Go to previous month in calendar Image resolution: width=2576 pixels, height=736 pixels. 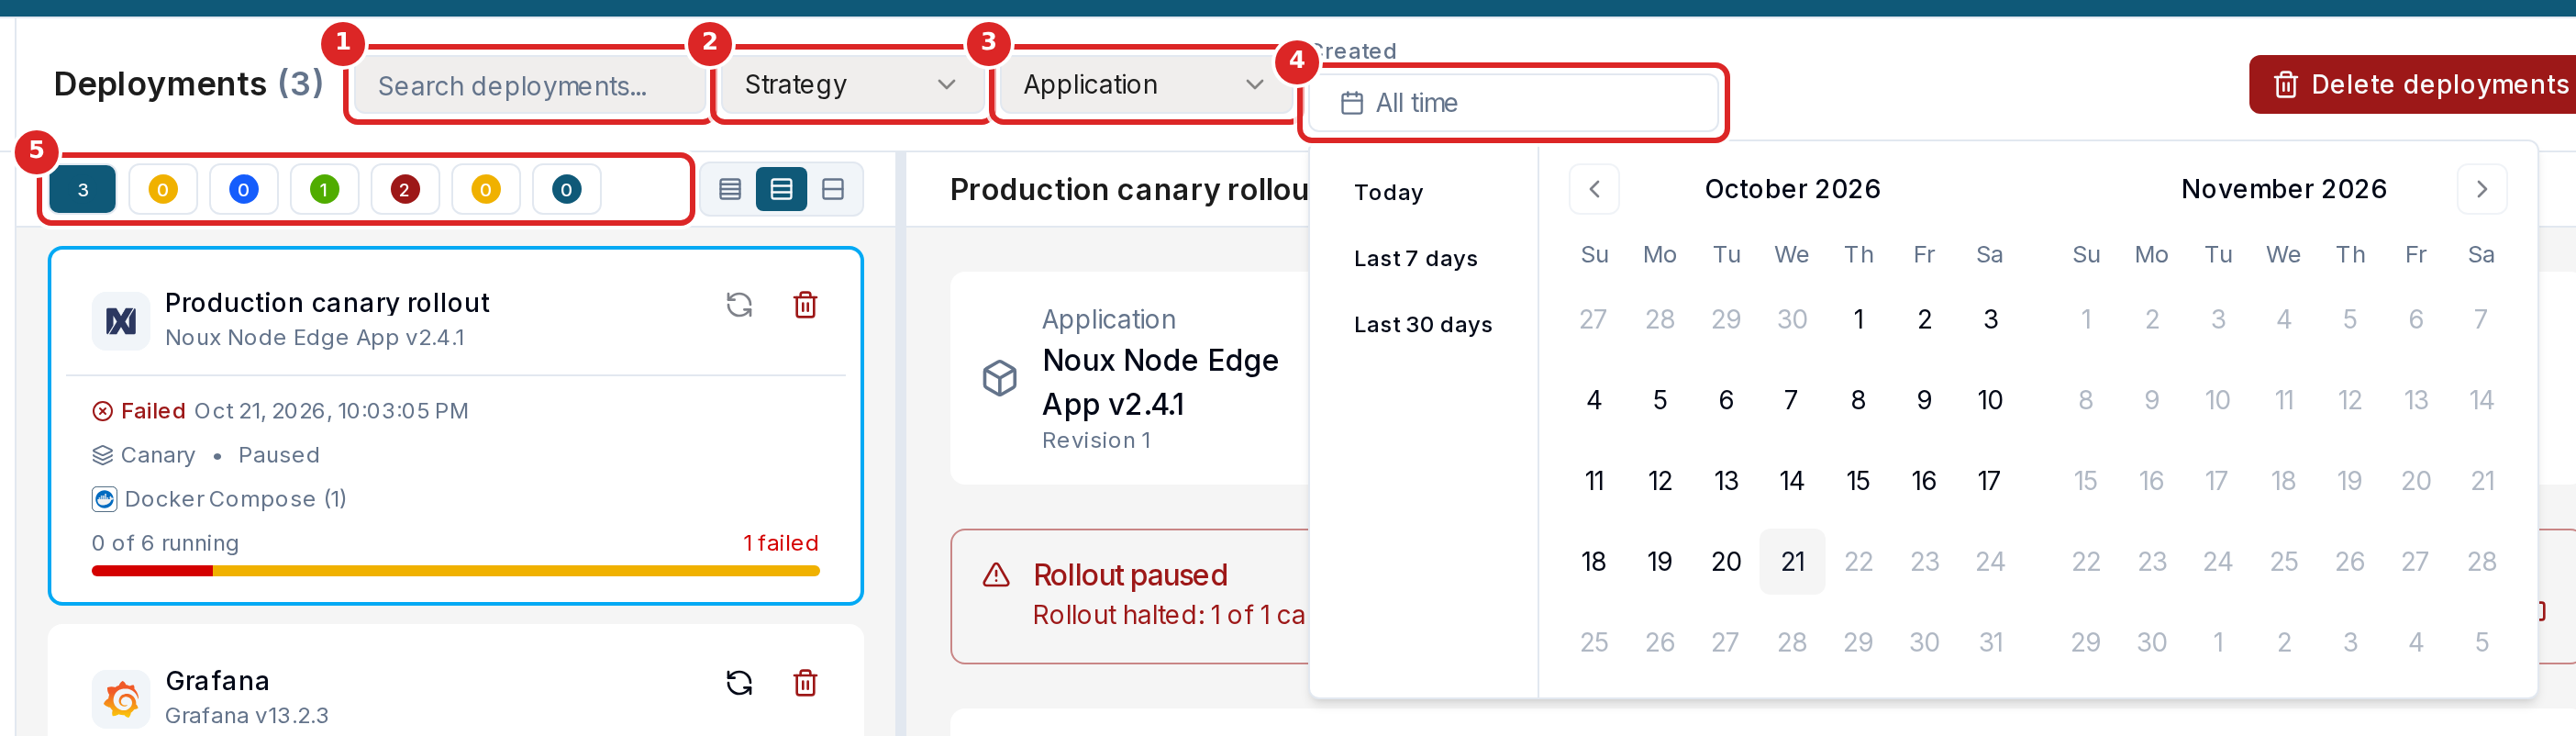1594,189
